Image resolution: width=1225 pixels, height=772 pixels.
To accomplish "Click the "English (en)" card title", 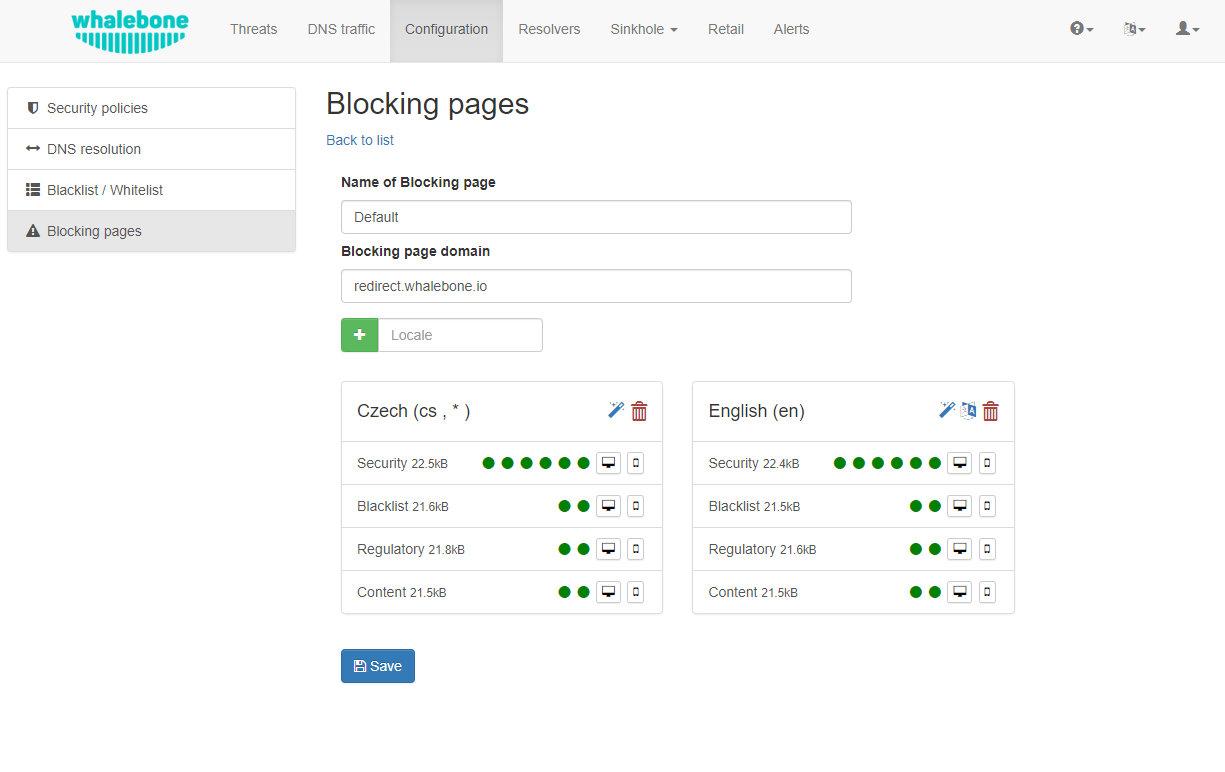I will click(756, 411).
